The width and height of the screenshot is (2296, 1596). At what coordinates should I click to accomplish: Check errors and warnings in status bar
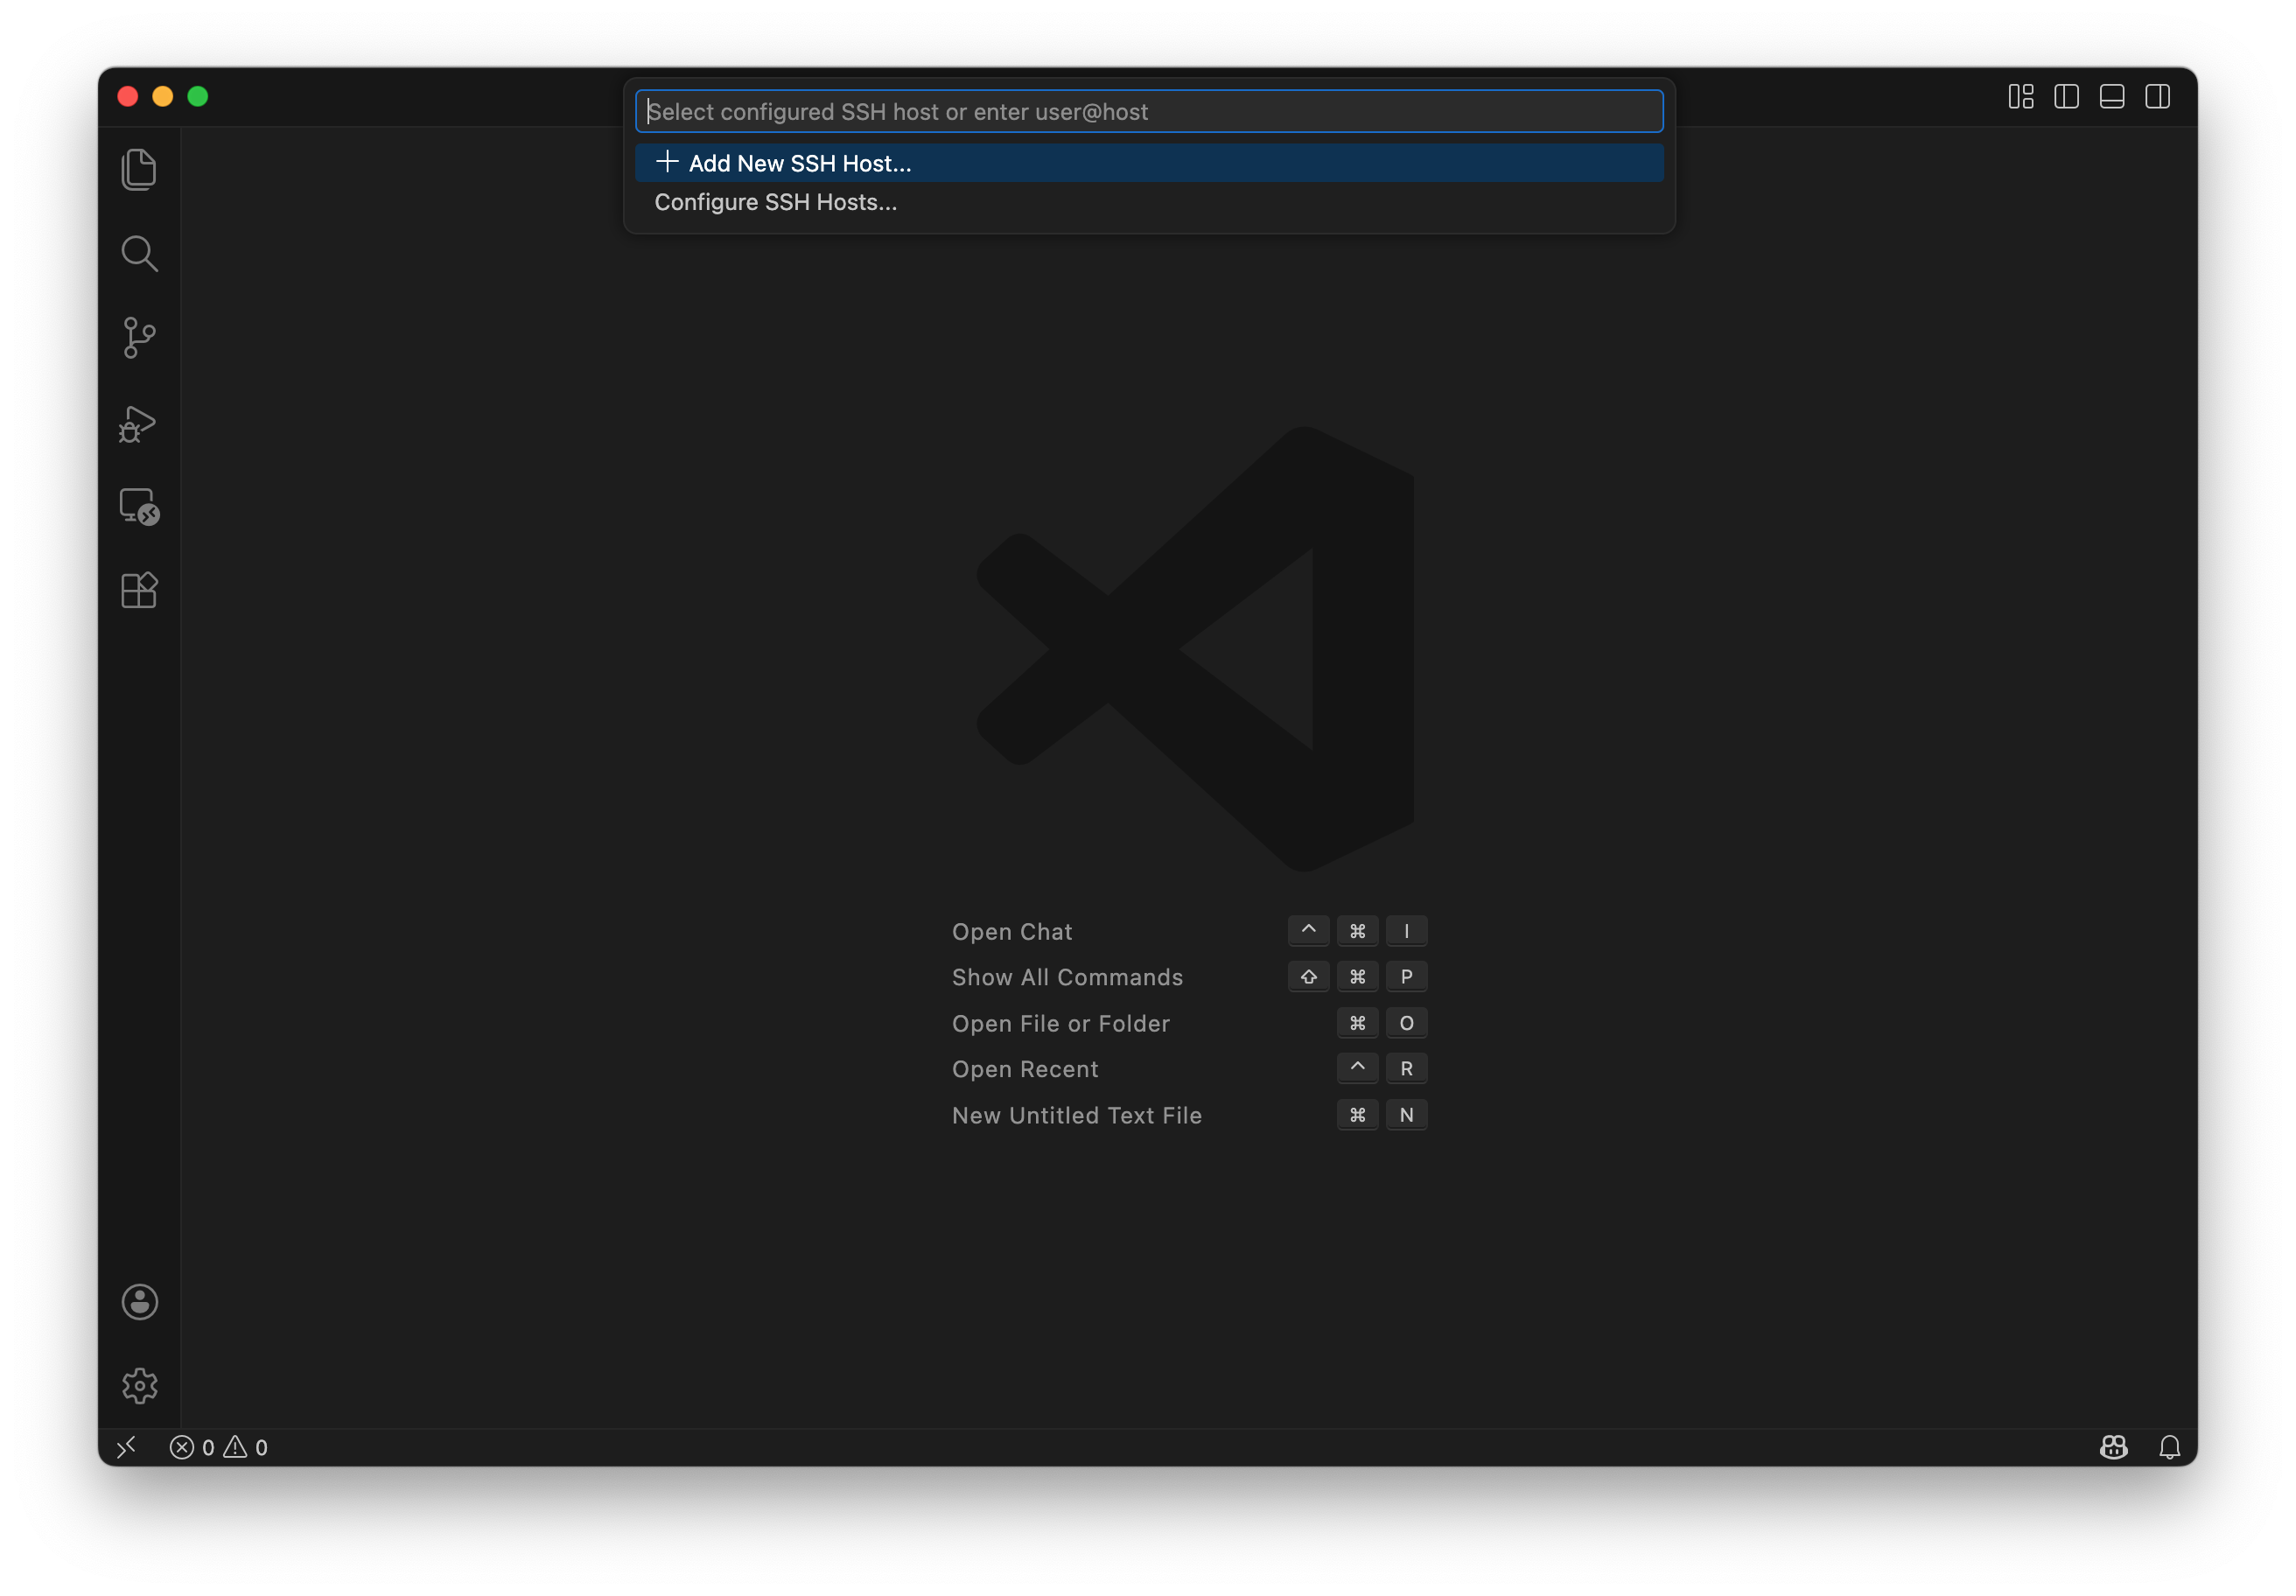pos(218,1447)
